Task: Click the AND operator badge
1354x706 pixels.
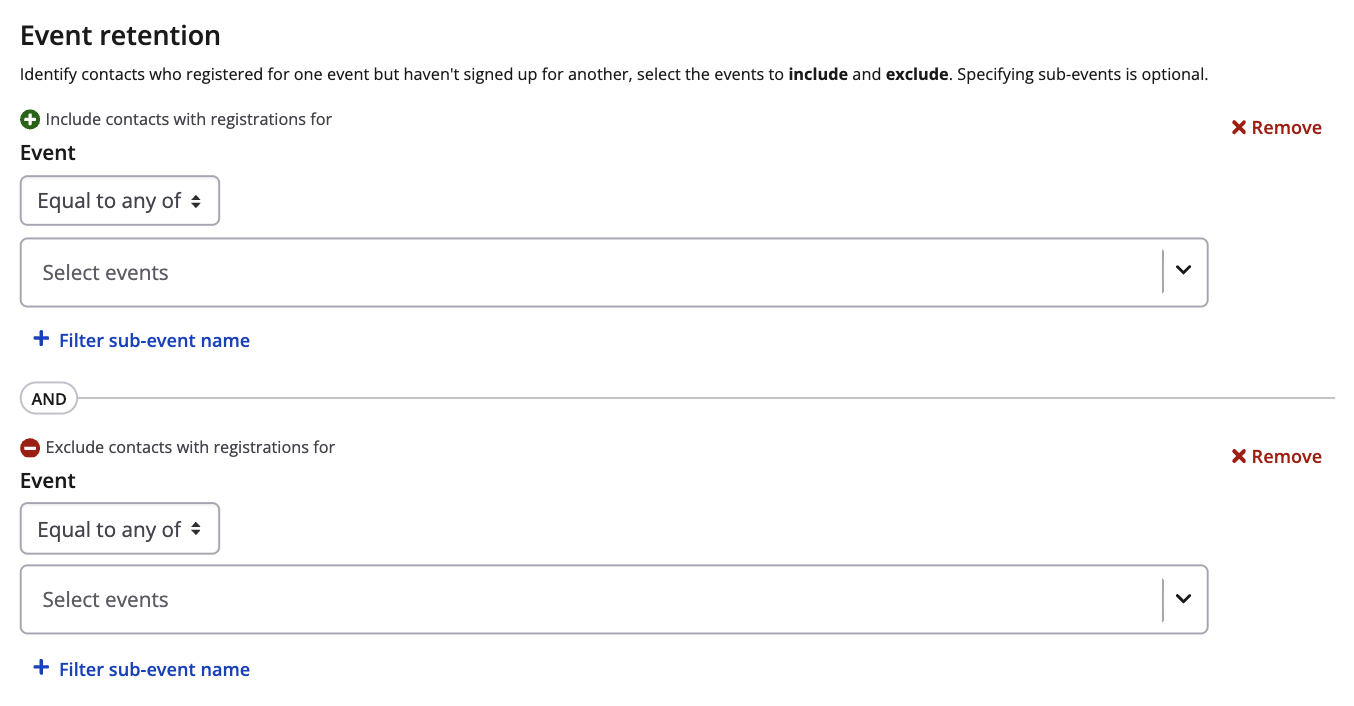Action: click(49, 399)
